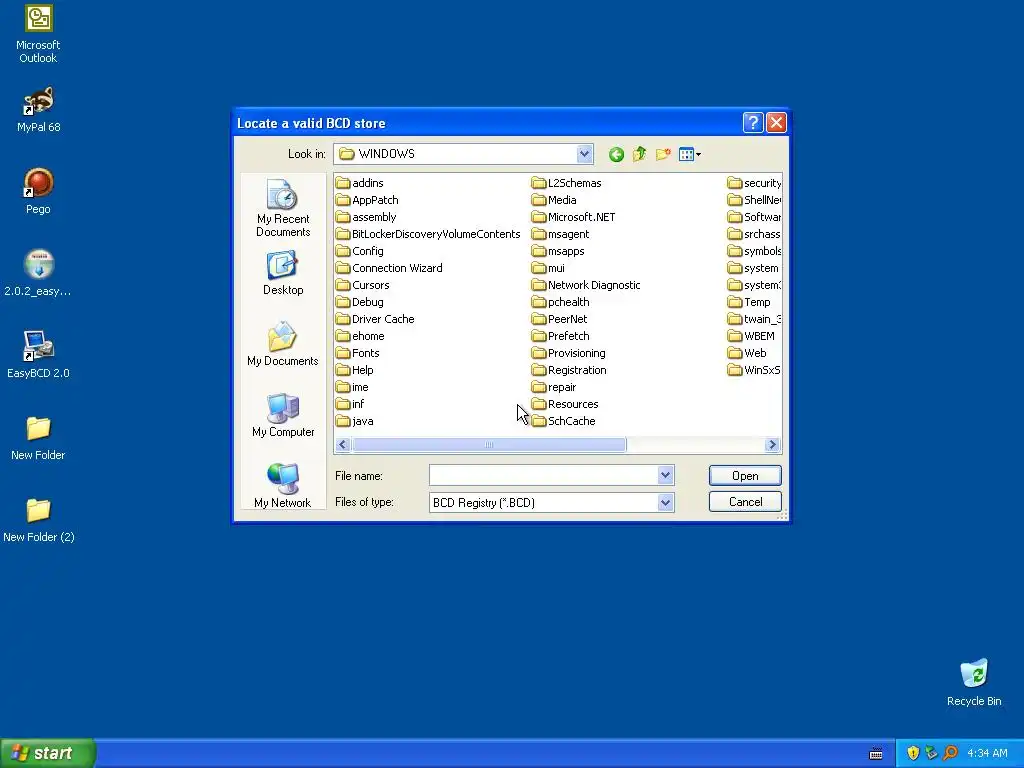Viewport: 1024px width, 768px height.
Task: Select the BitLockerDiscoveryVolumeContents folder
Action: click(x=428, y=234)
